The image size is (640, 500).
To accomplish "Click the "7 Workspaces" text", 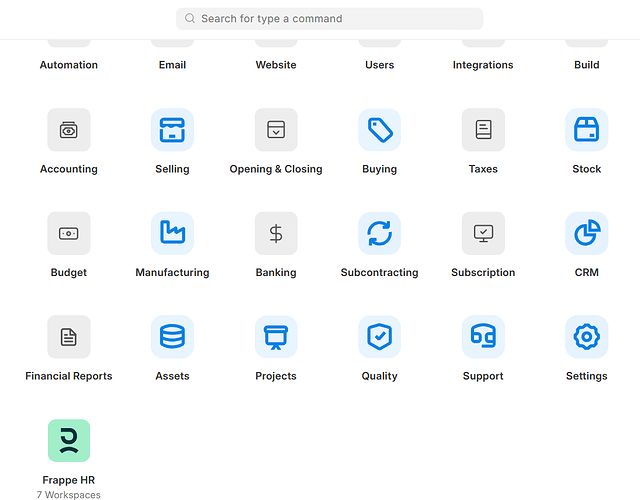I will [69, 495].
